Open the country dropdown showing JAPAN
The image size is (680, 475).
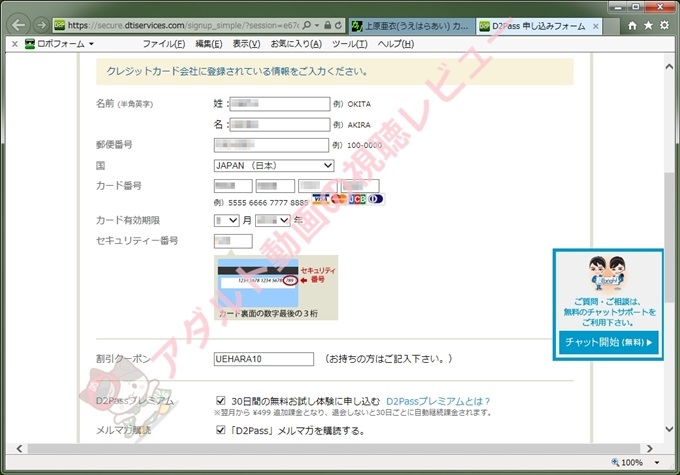[274, 165]
